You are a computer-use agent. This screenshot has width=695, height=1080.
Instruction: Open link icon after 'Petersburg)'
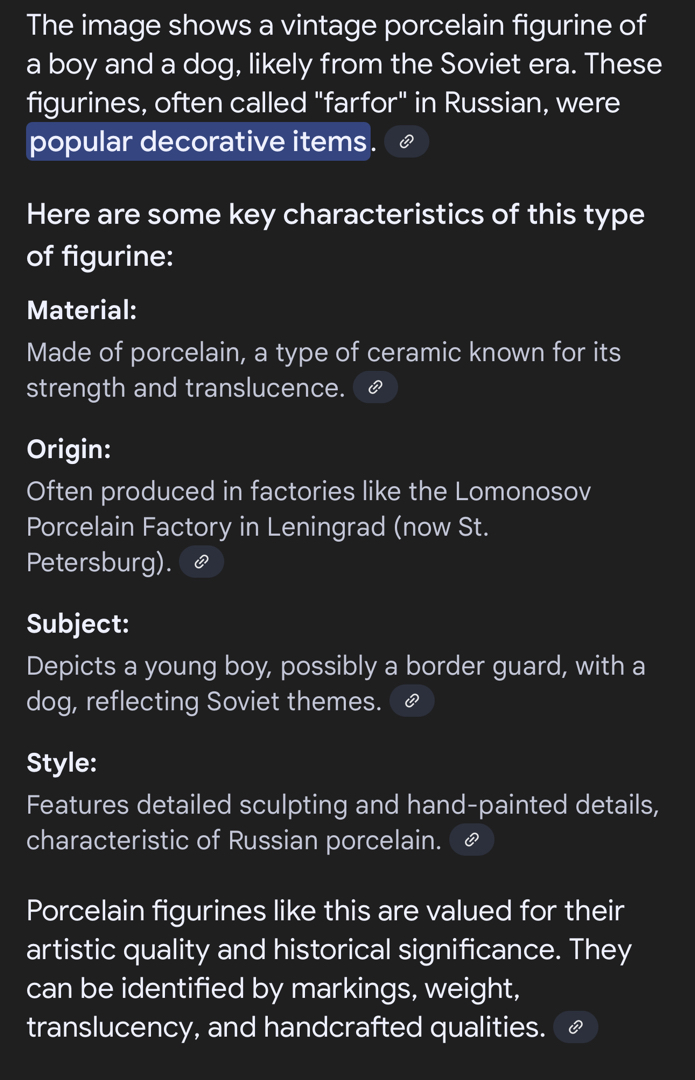coord(201,562)
